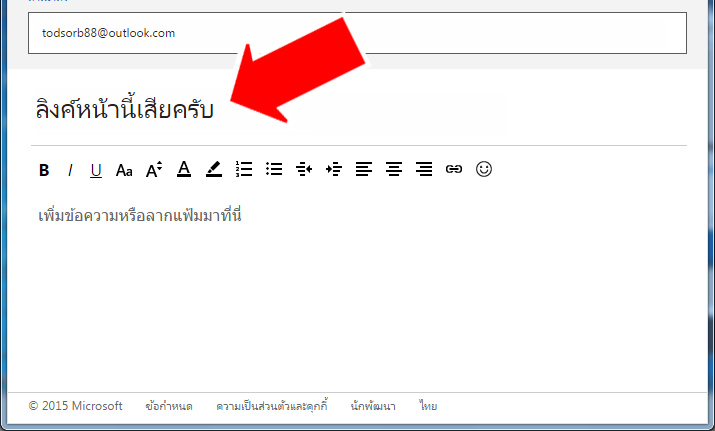Toggle bold formatting in the toolbar

[44, 170]
